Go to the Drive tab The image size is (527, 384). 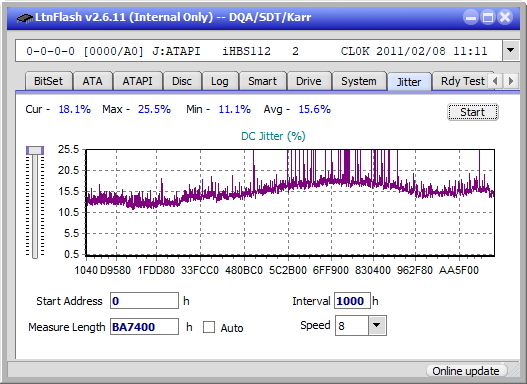pyautogui.click(x=309, y=81)
